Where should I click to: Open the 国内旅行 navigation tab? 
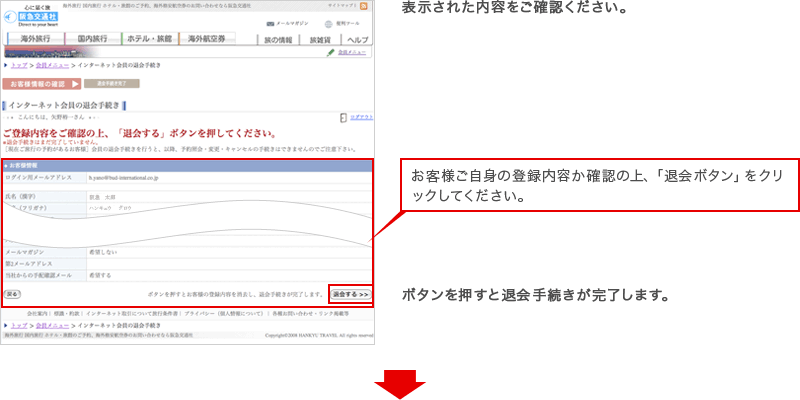coord(93,39)
